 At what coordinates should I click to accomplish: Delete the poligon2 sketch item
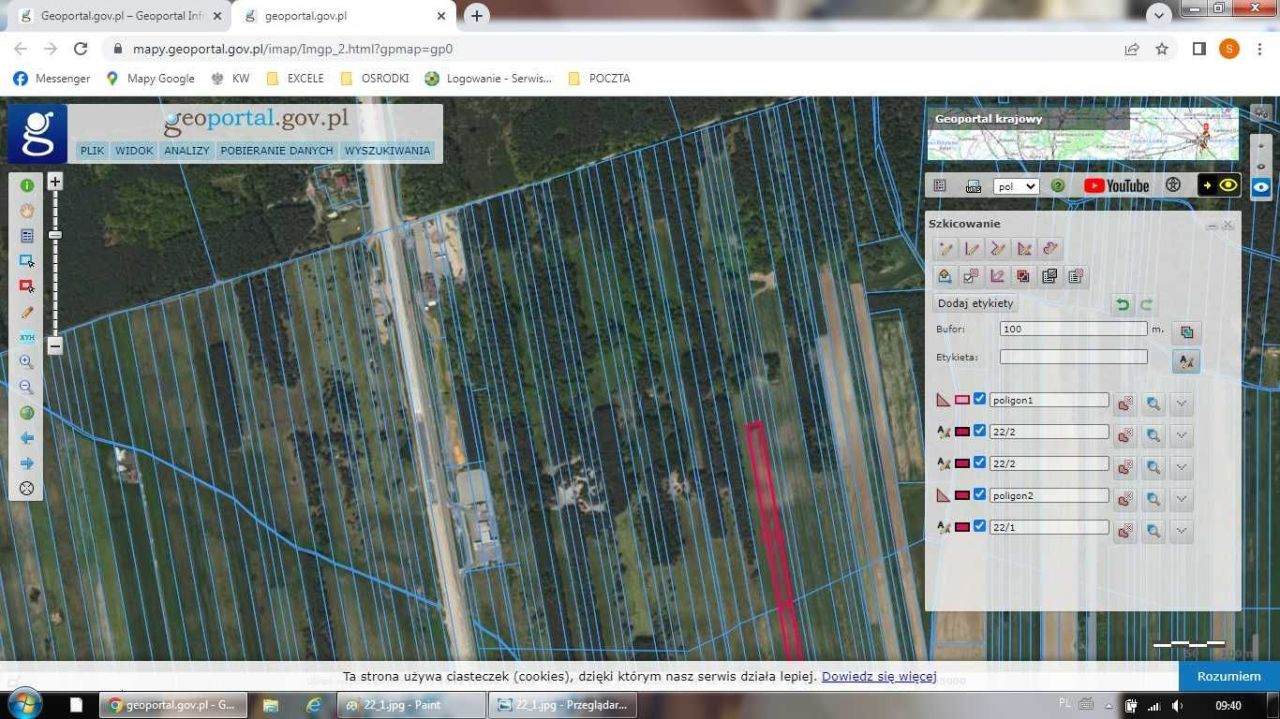coord(1126,499)
